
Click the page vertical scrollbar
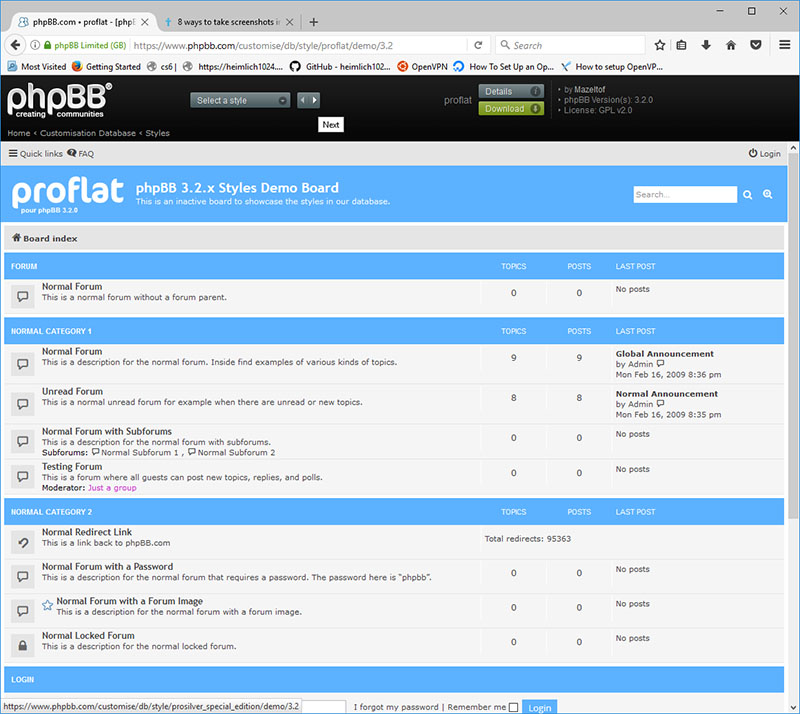click(x=793, y=337)
